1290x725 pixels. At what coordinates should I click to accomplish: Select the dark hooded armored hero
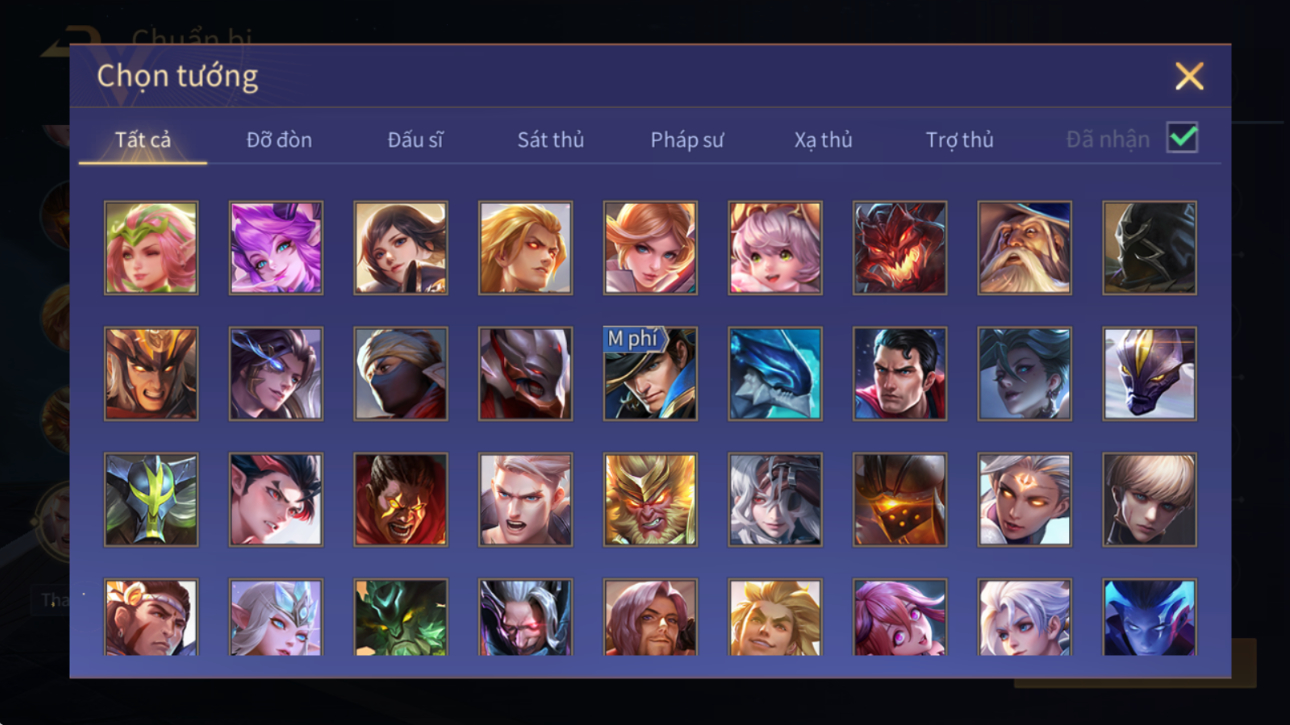click(1149, 248)
